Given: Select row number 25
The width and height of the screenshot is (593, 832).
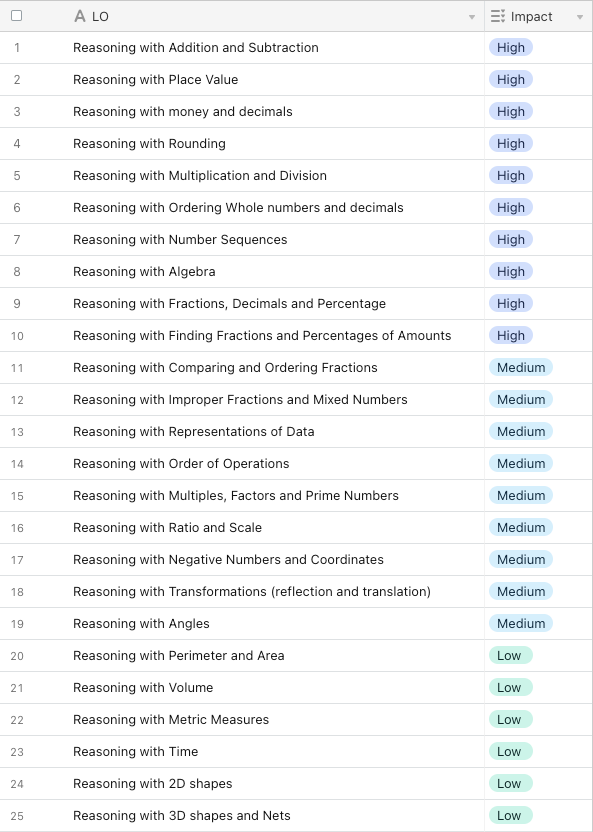Looking at the screenshot, I should click(17, 816).
